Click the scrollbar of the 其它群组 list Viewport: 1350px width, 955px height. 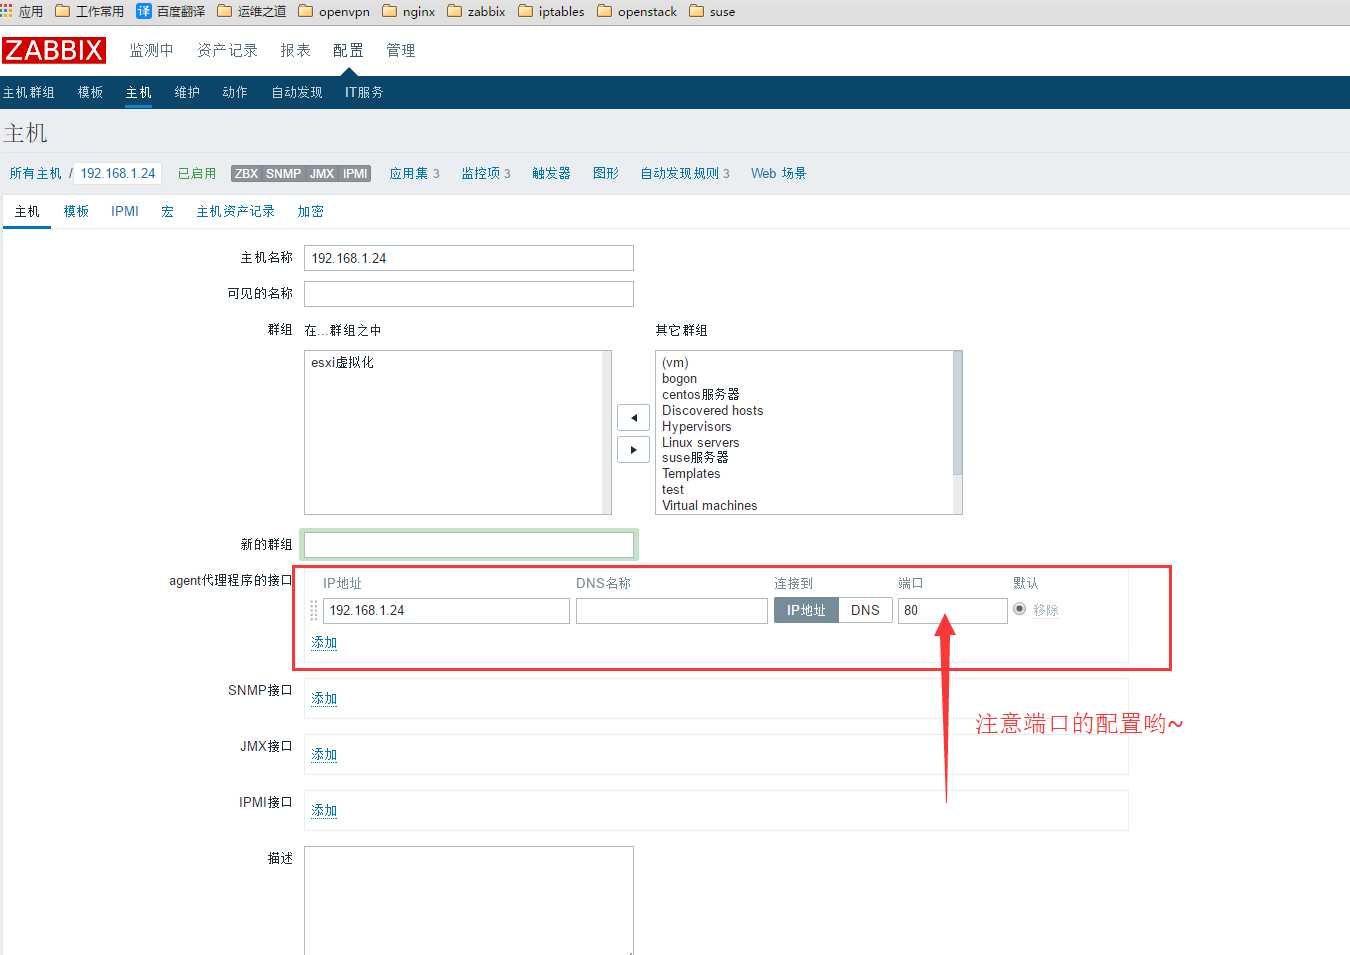[x=958, y=432]
